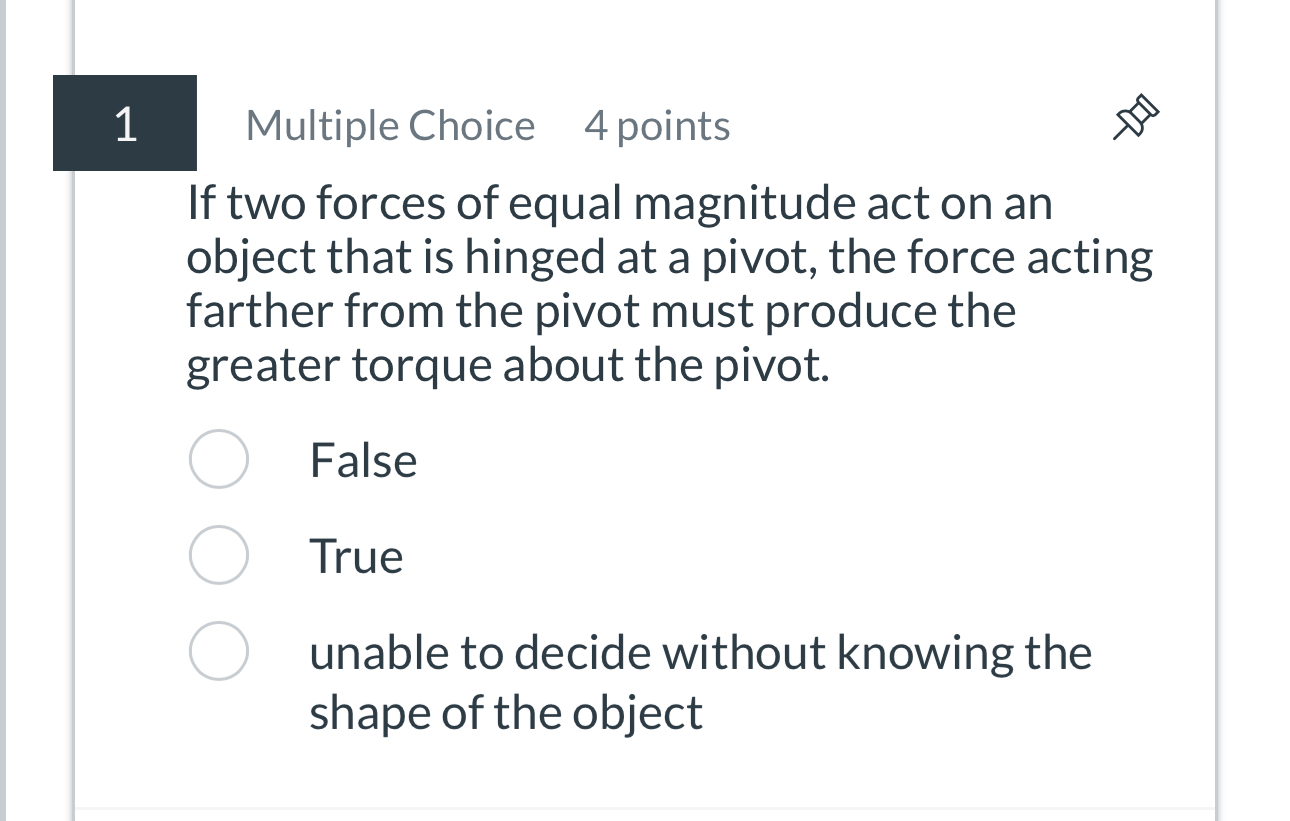Click the answer label text 'True'
Image resolution: width=1290 pixels, height=821 pixels.
[x=356, y=556]
